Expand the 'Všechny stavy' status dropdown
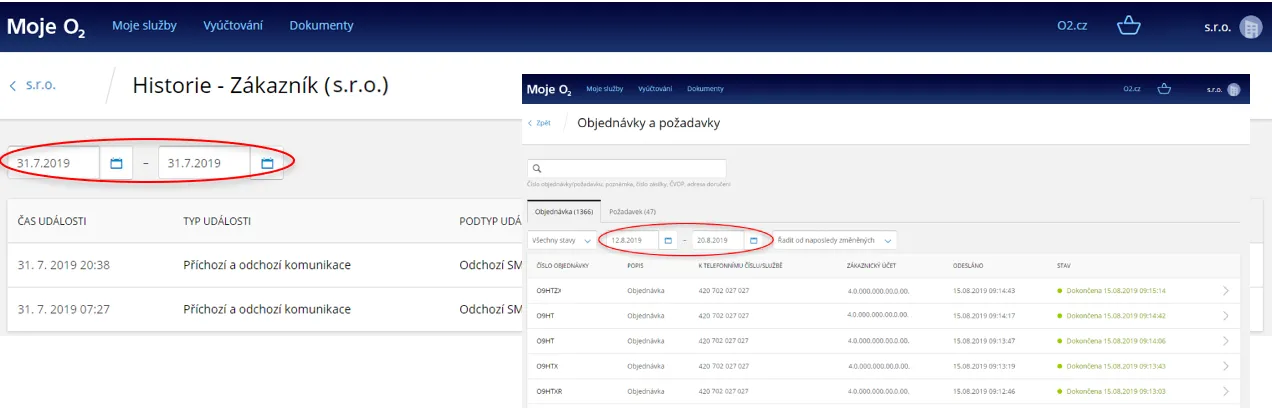 [560, 240]
